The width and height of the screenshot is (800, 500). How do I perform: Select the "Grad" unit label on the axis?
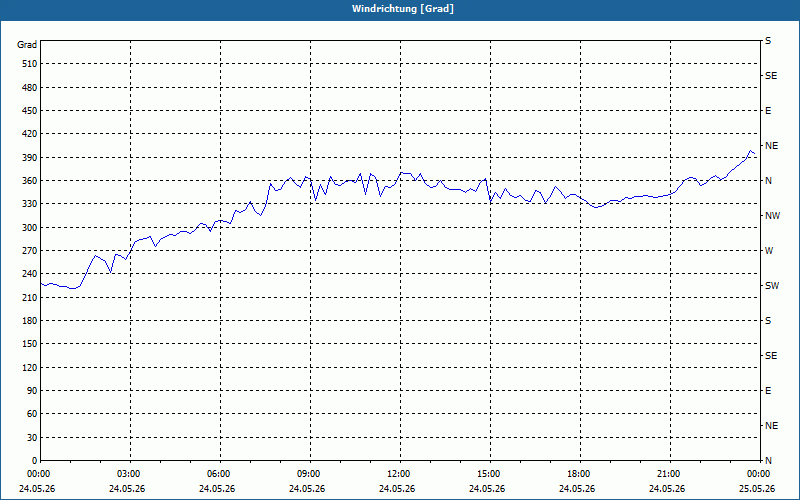pyautogui.click(x=27, y=45)
